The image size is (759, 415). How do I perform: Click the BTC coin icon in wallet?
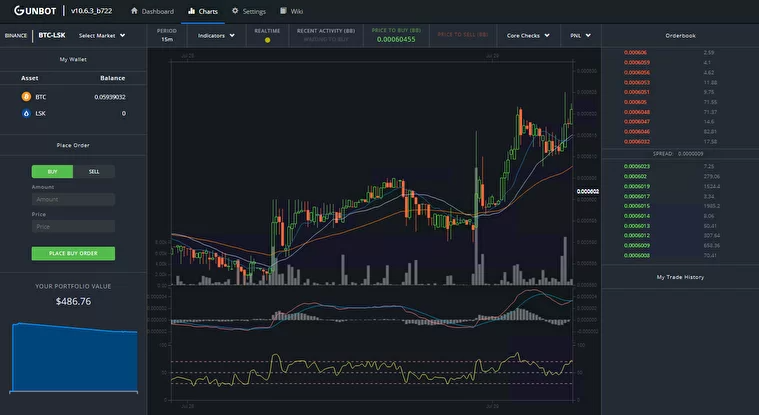click(26, 97)
